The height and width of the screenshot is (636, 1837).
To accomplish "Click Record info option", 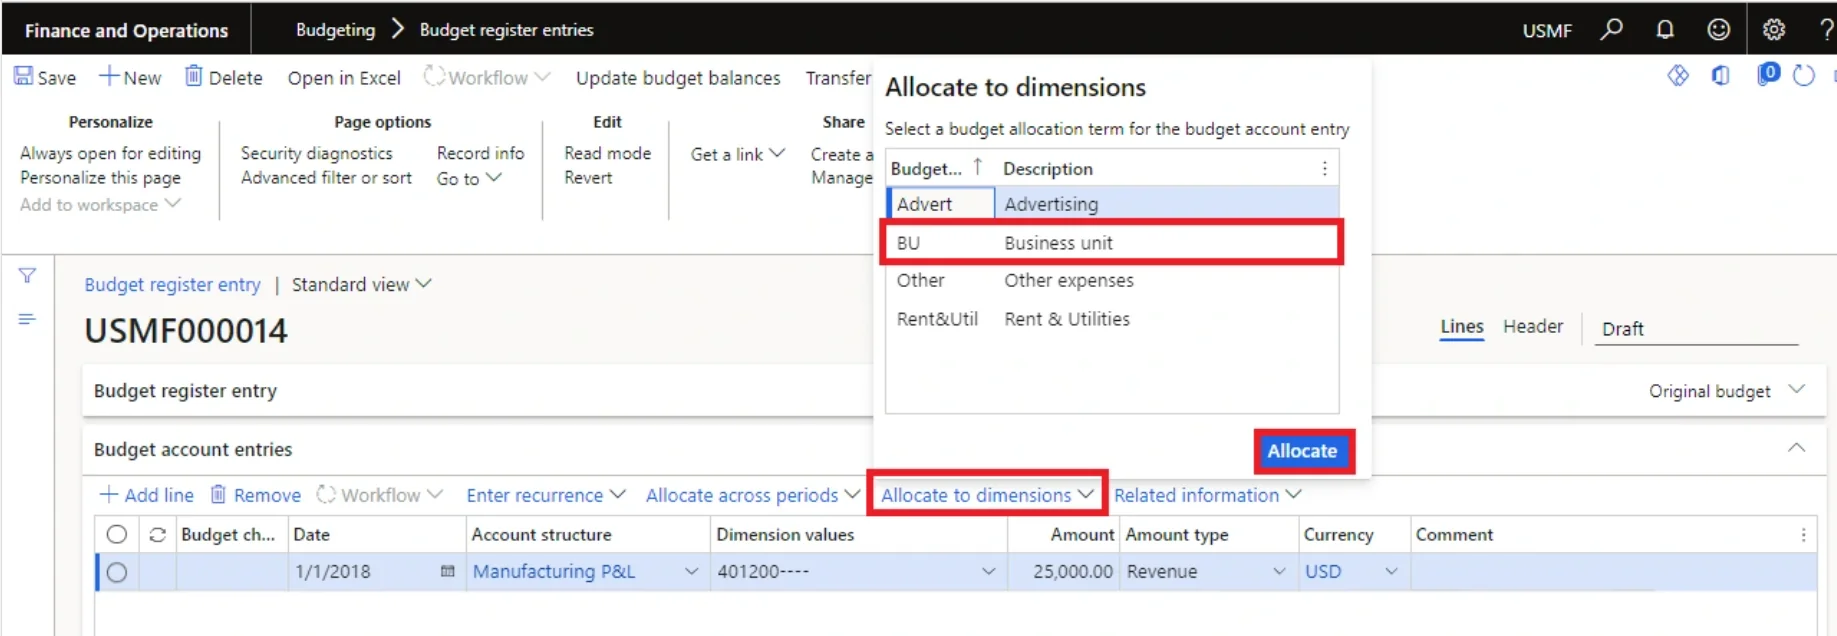I will (480, 153).
